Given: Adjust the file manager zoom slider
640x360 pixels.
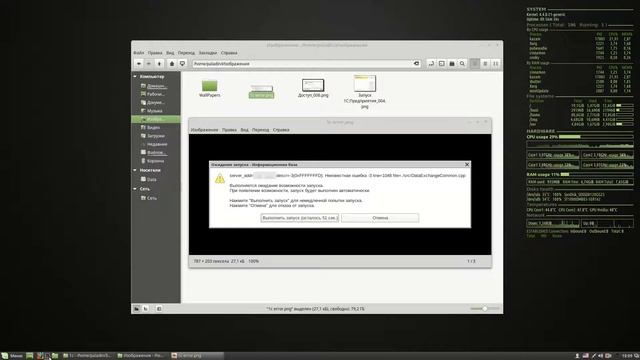Looking at the screenshot, I should [484, 309].
